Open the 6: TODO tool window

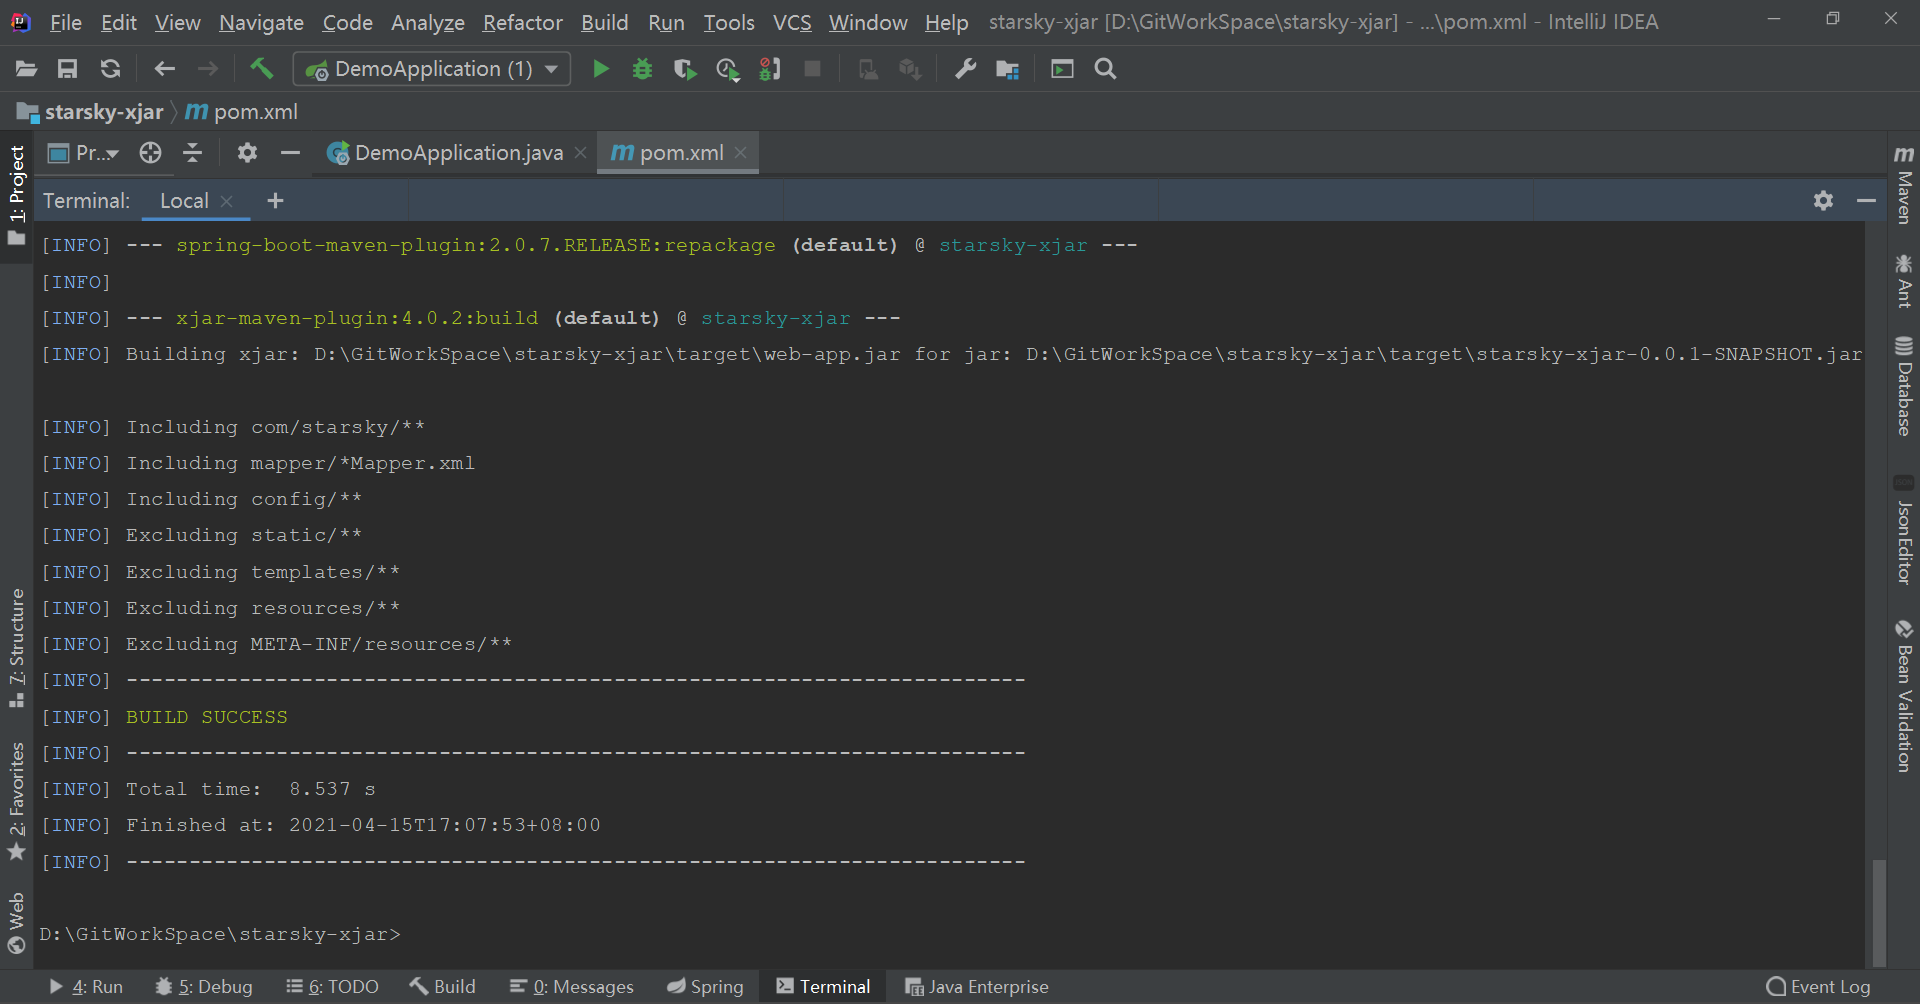(332, 987)
